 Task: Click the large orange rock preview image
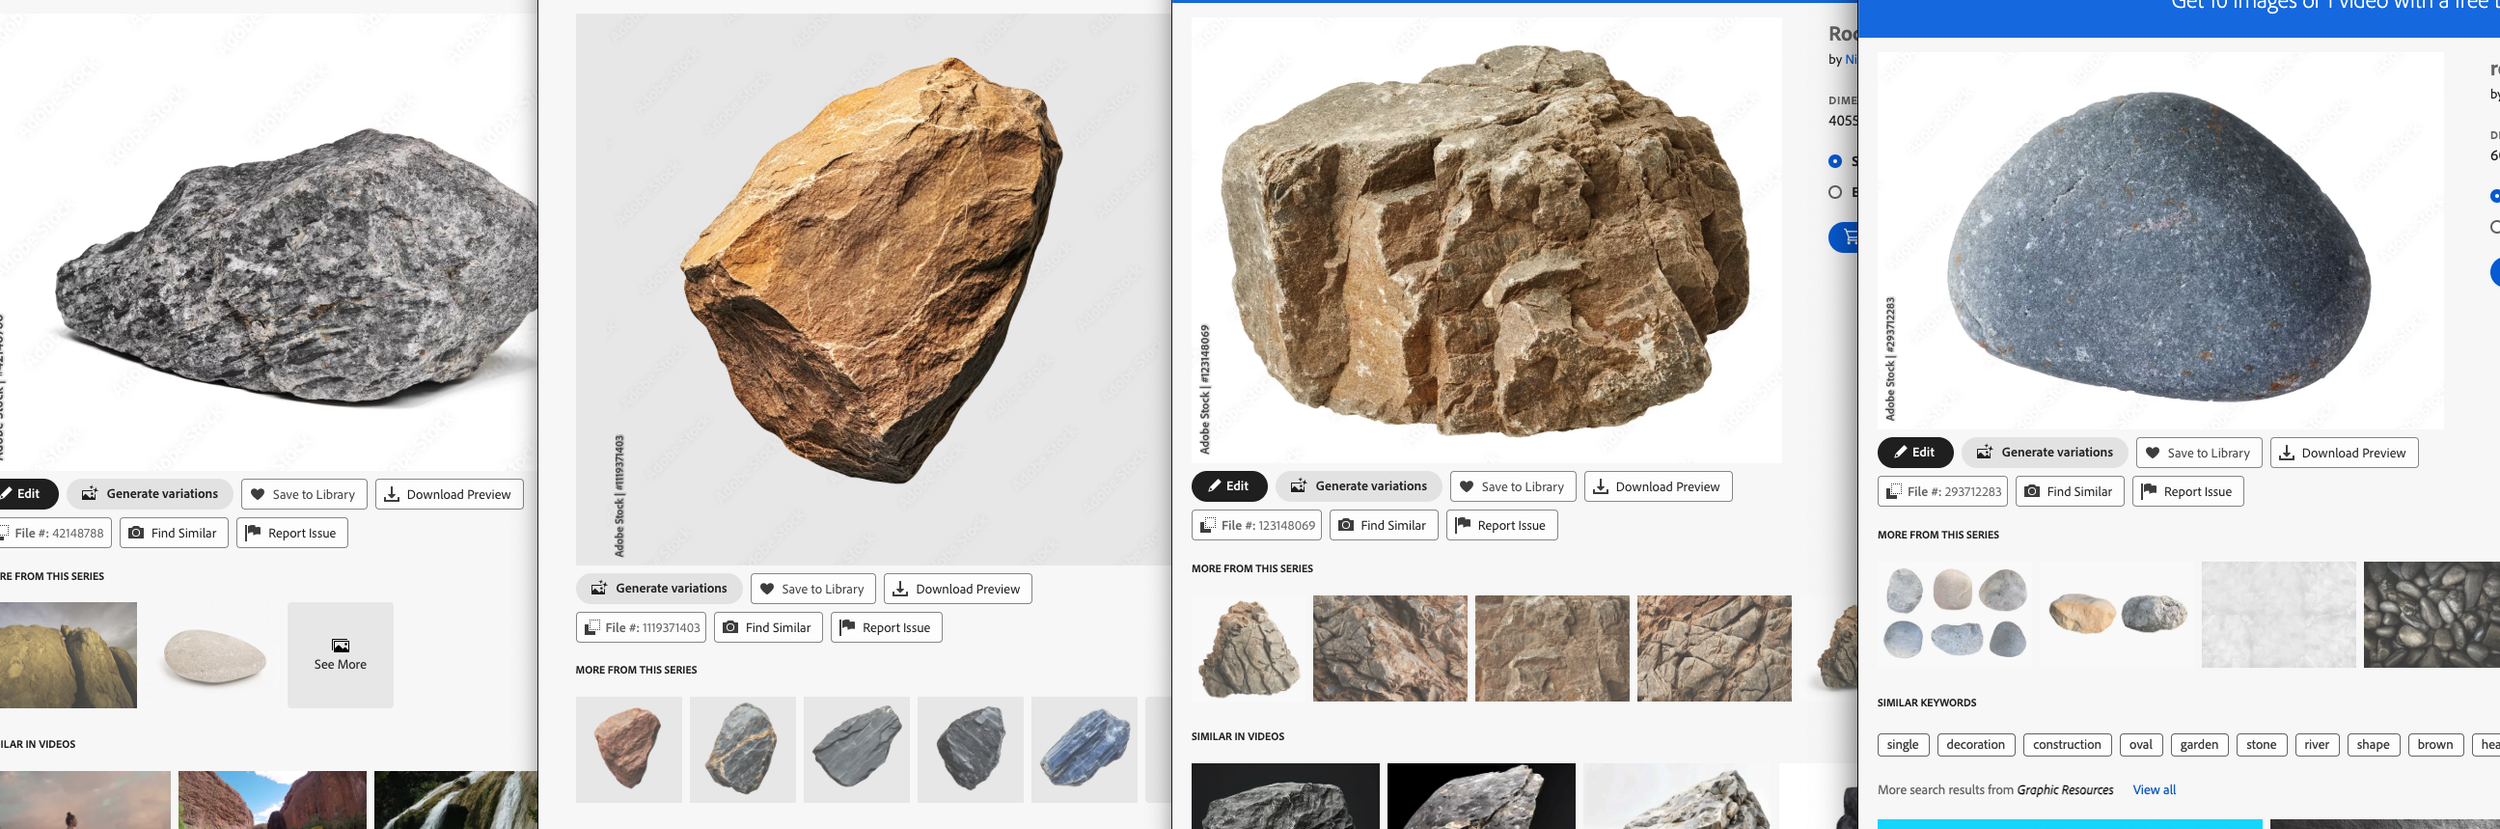873,290
